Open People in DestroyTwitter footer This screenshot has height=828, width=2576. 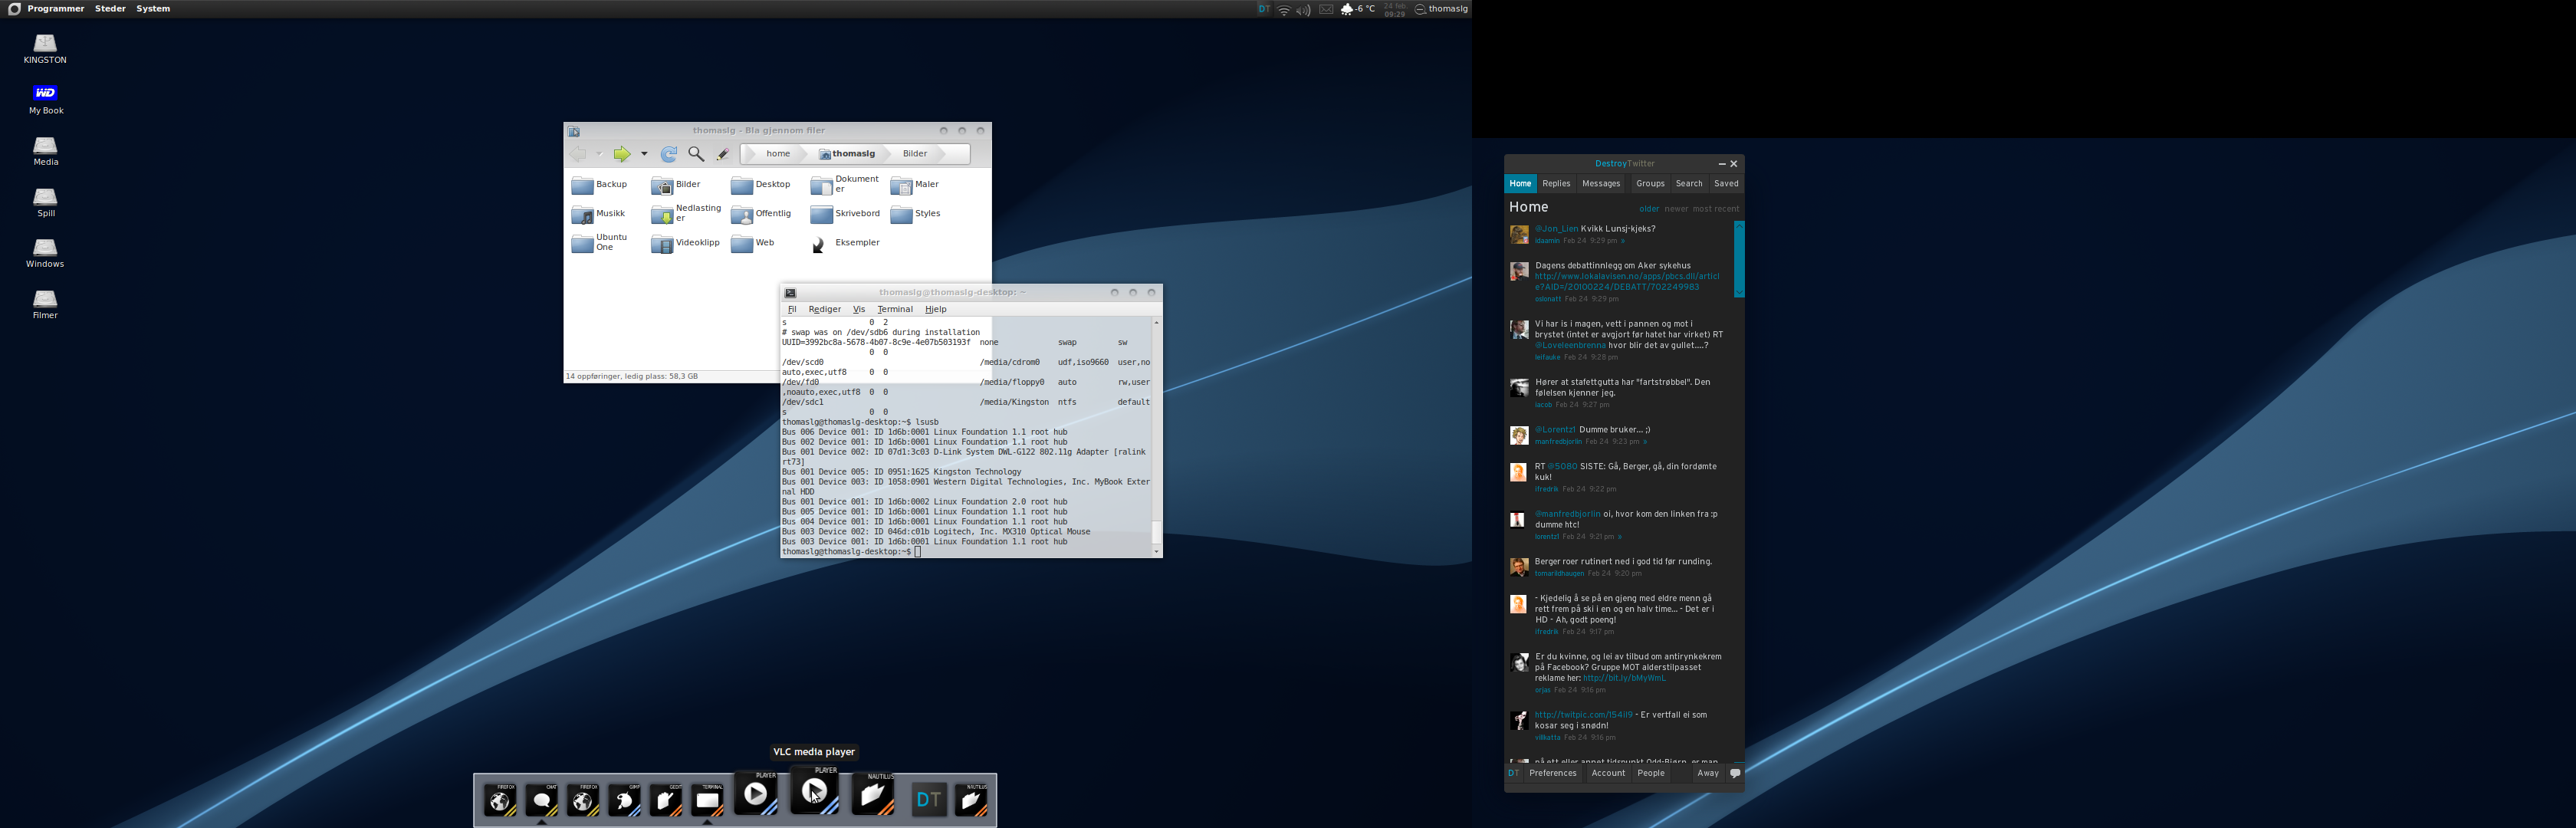[1651, 773]
